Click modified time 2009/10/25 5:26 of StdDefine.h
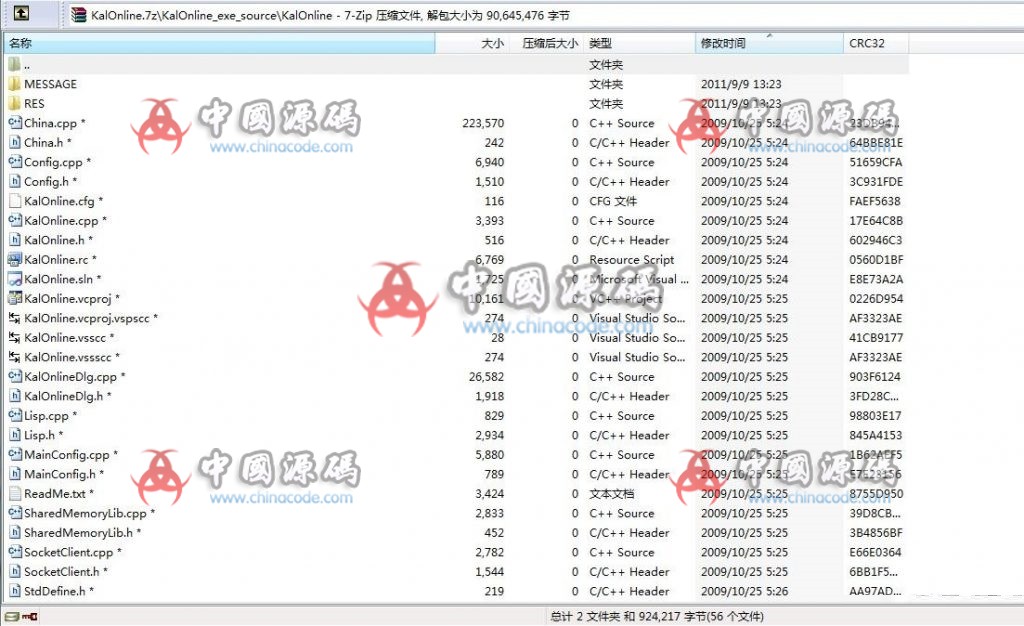1024x626 pixels. click(x=744, y=591)
